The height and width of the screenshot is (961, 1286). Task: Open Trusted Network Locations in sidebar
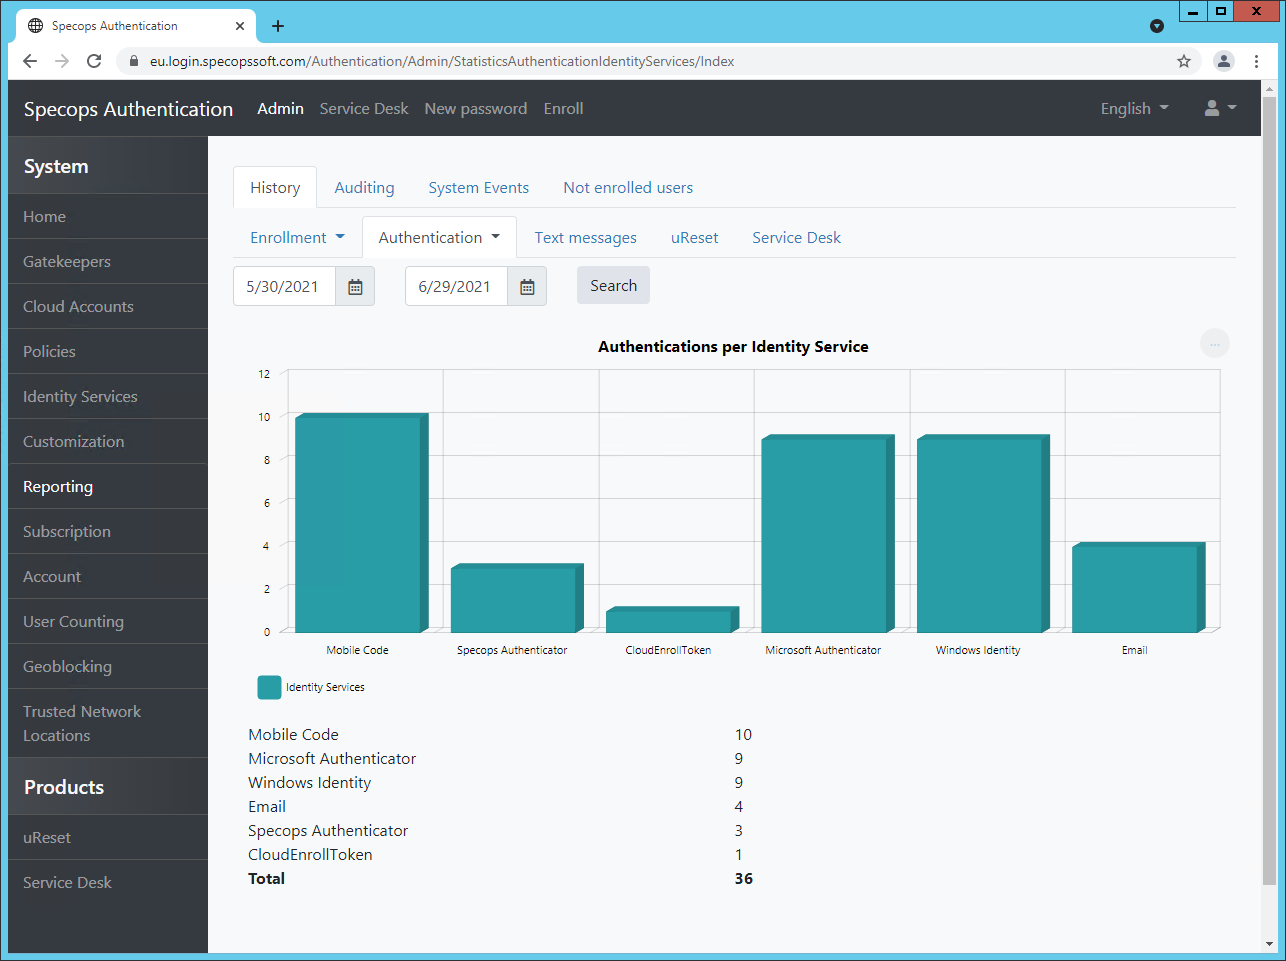point(108,723)
